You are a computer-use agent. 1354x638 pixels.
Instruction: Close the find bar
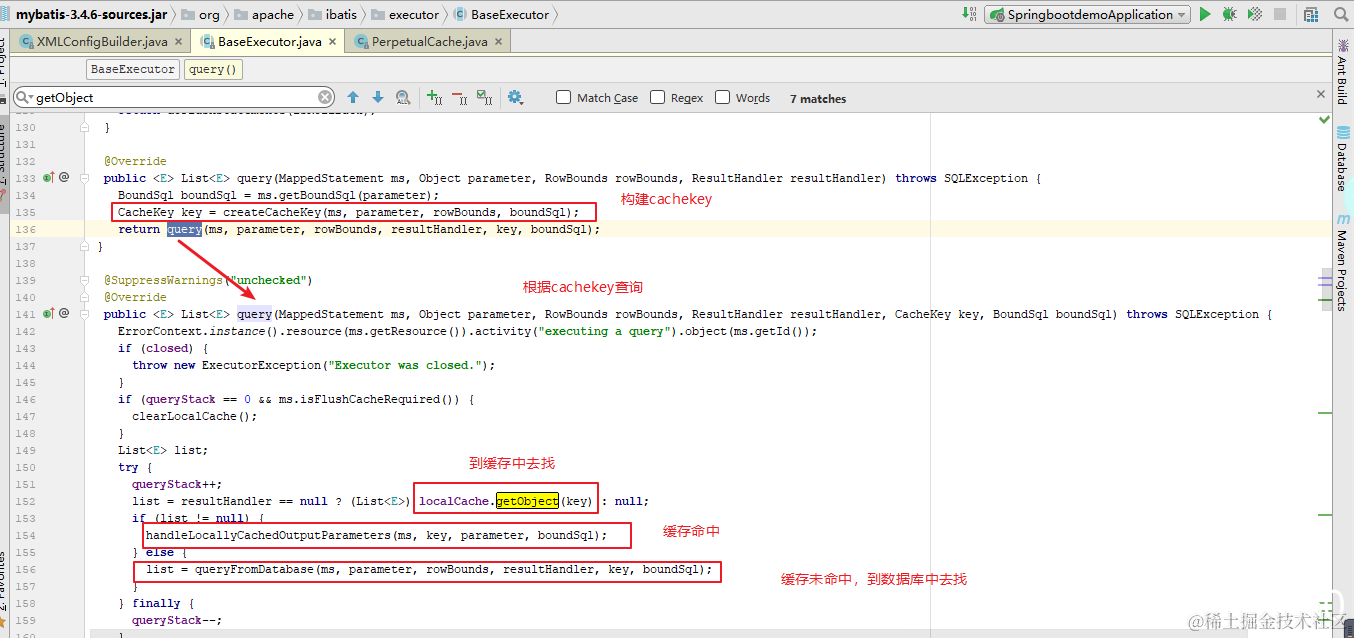(1322, 92)
